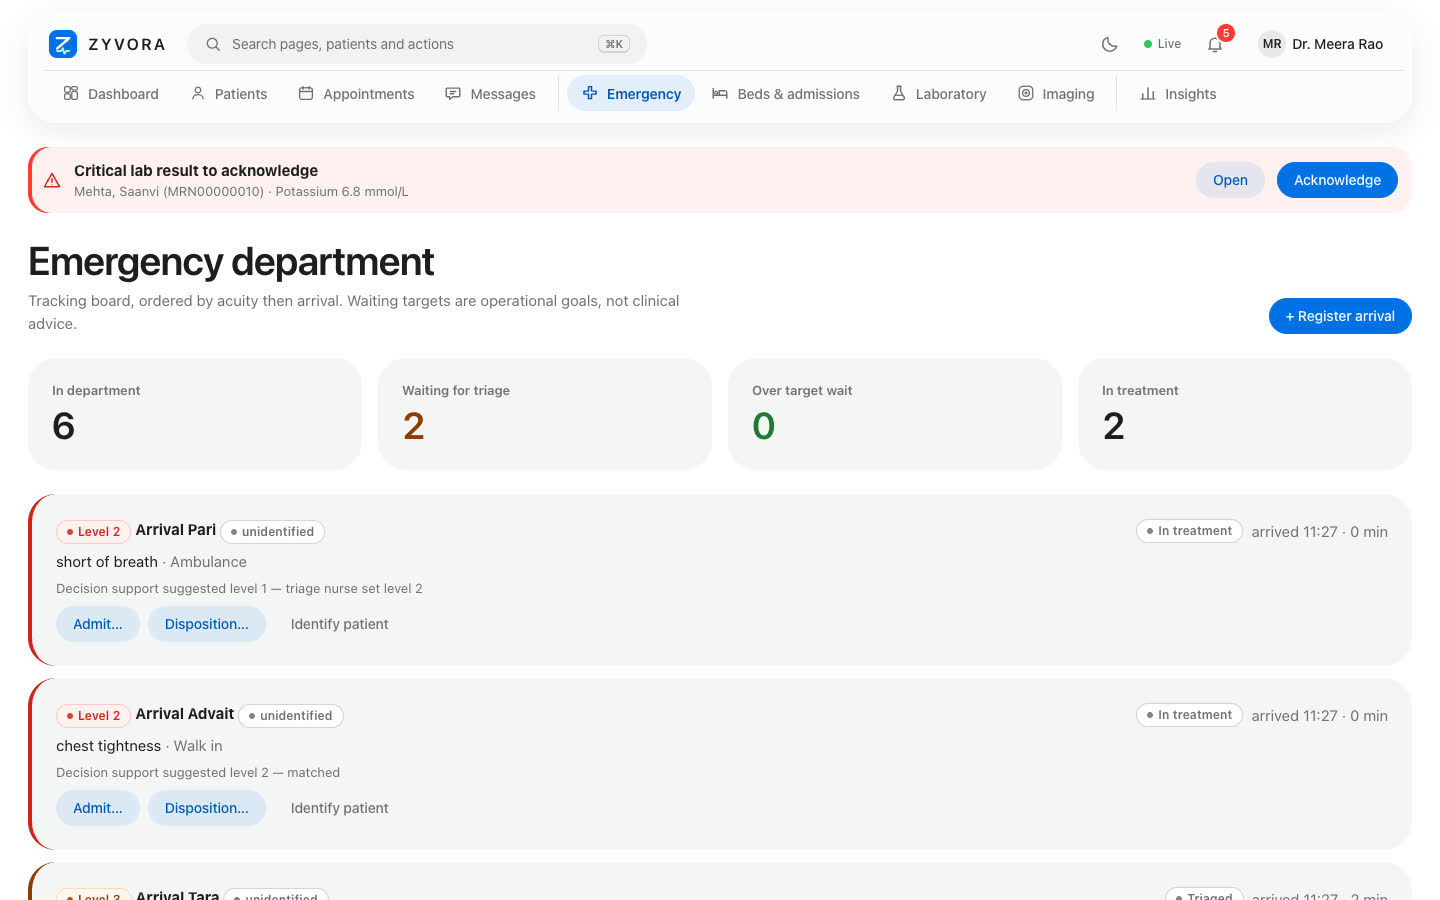This screenshot has height=900, width=1440.
Task: Click the Register arrival button
Action: pyautogui.click(x=1340, y=316)
